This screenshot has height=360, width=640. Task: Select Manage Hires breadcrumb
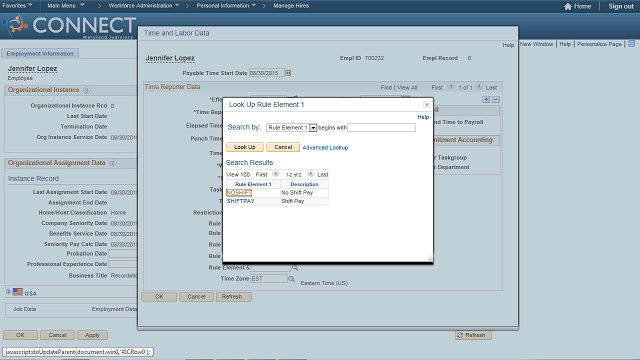(x=291, y=6)
